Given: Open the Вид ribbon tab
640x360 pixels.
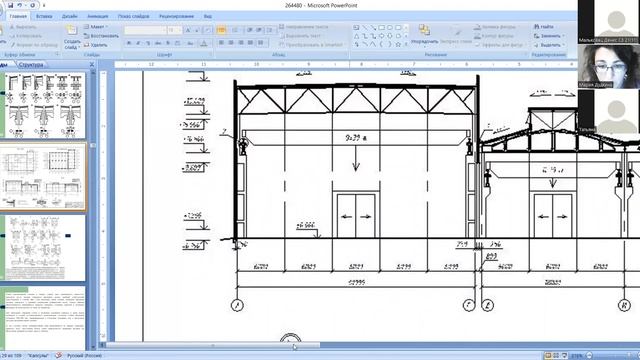Looking at the screenshot, I should (208, 16).
